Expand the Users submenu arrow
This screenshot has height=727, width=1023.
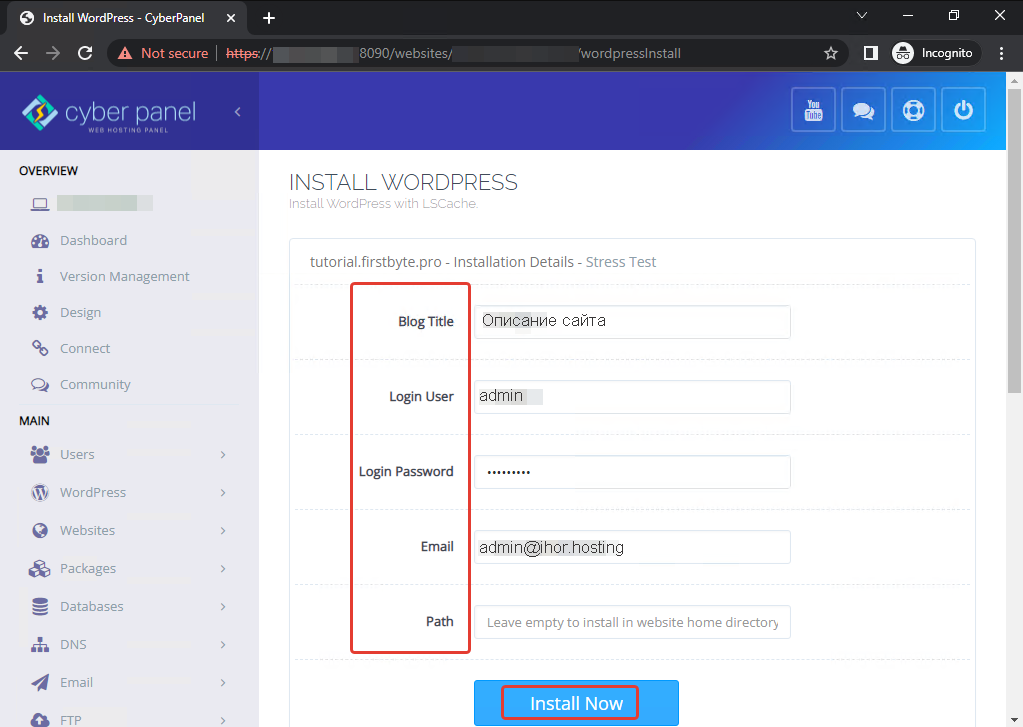point(223,455)
